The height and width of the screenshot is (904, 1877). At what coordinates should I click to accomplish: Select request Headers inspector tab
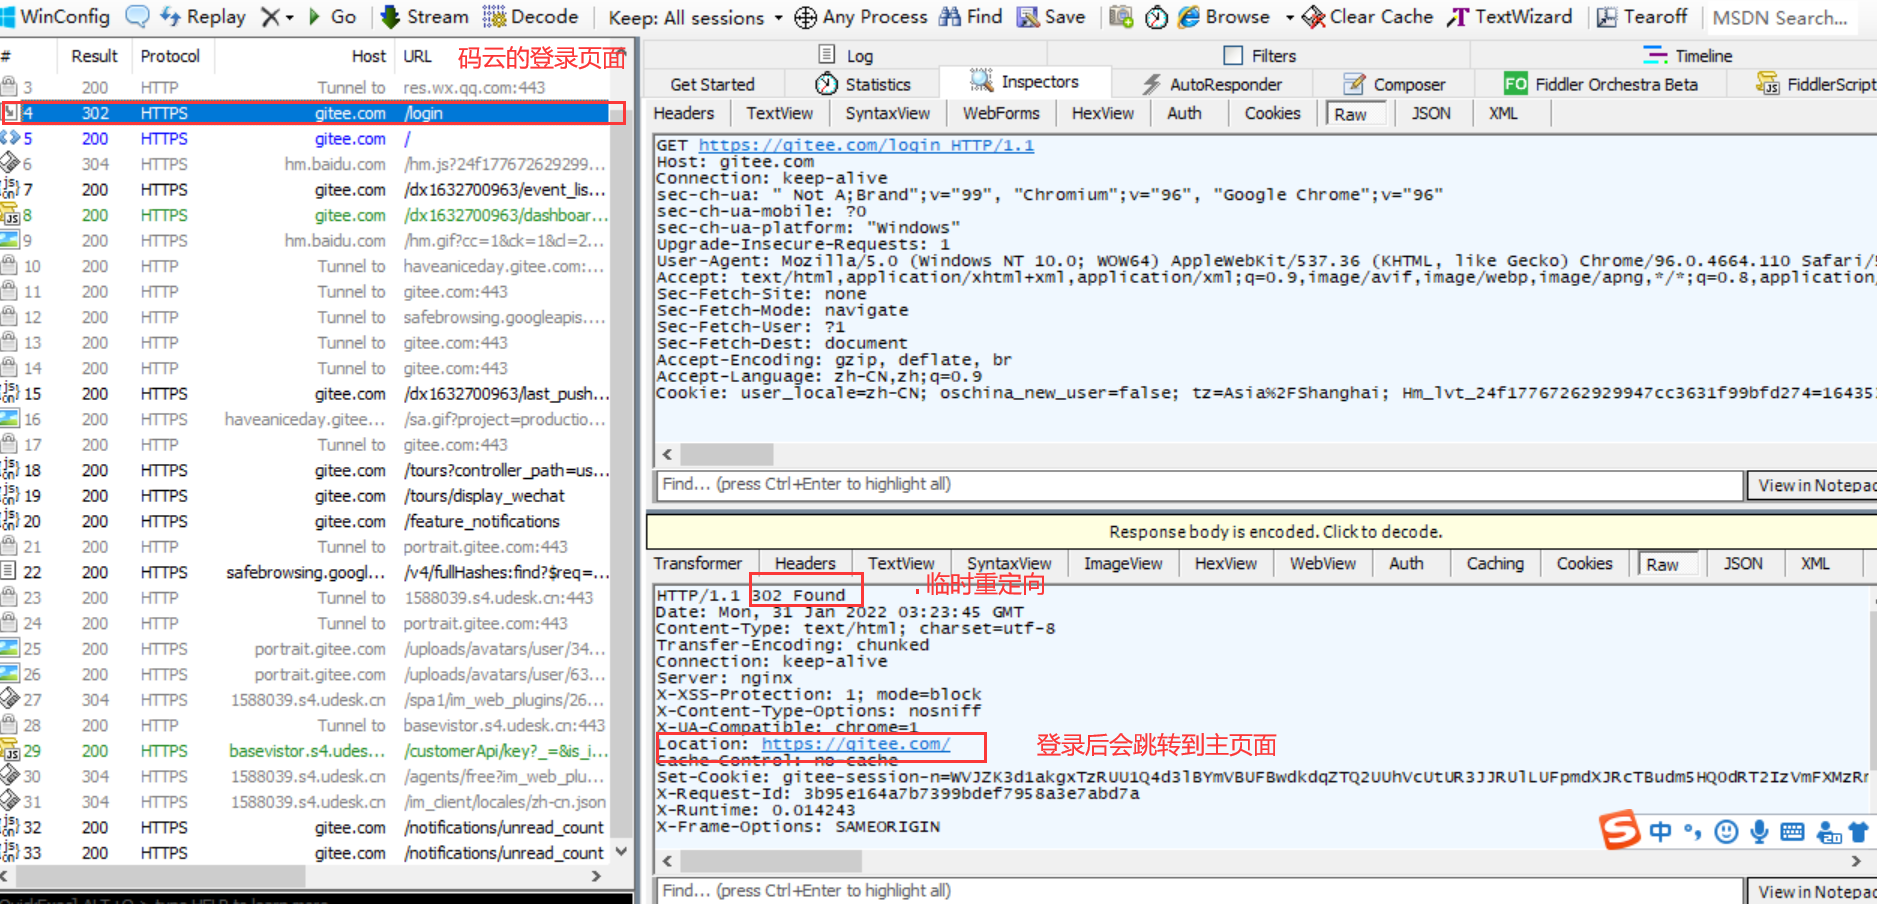(684, 113)
